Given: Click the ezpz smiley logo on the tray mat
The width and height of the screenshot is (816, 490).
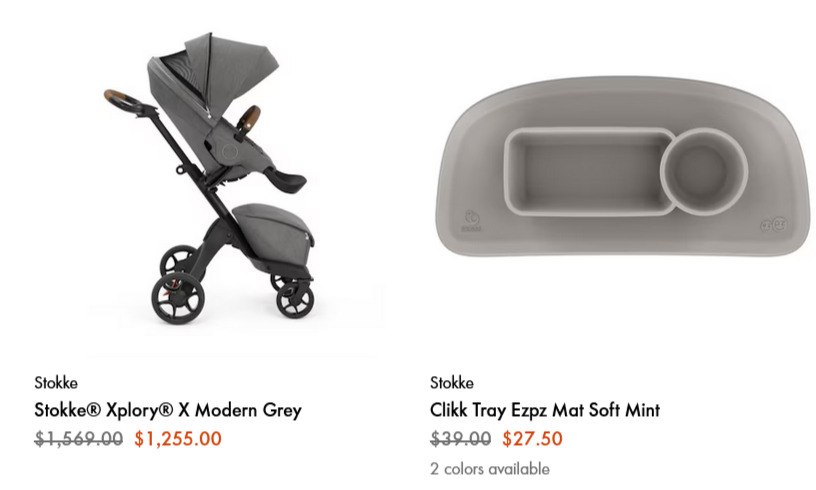Looking at the screenshot, I should click(774, 225).
